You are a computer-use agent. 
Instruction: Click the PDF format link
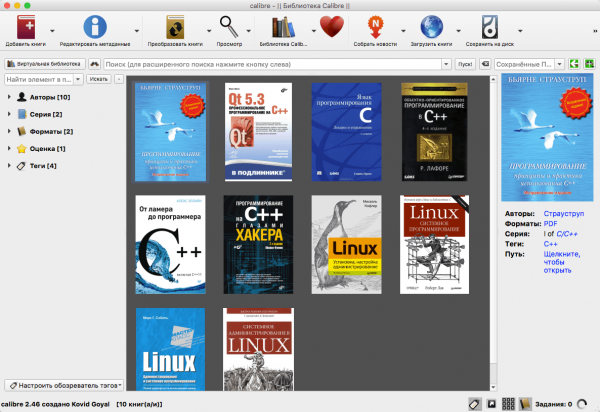pos(548,225)
